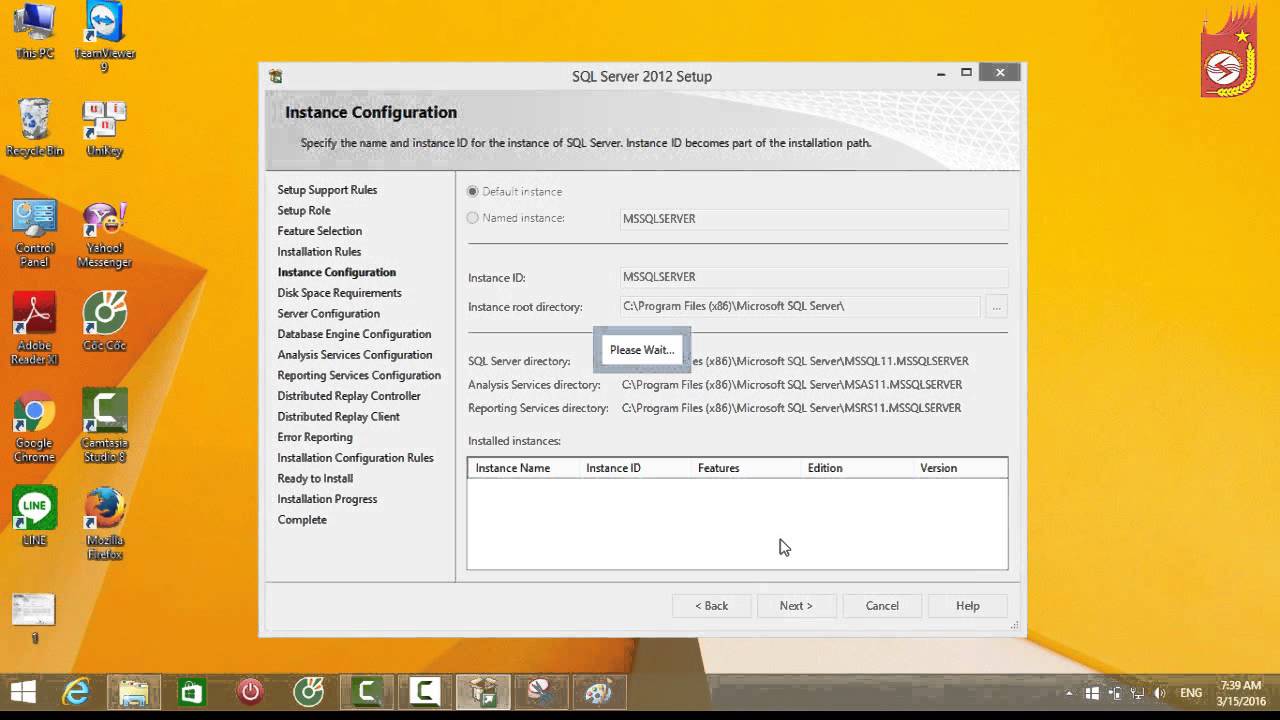Open Windows Store from taskbar
The image size is (1280, 720).
coord(192,692)
